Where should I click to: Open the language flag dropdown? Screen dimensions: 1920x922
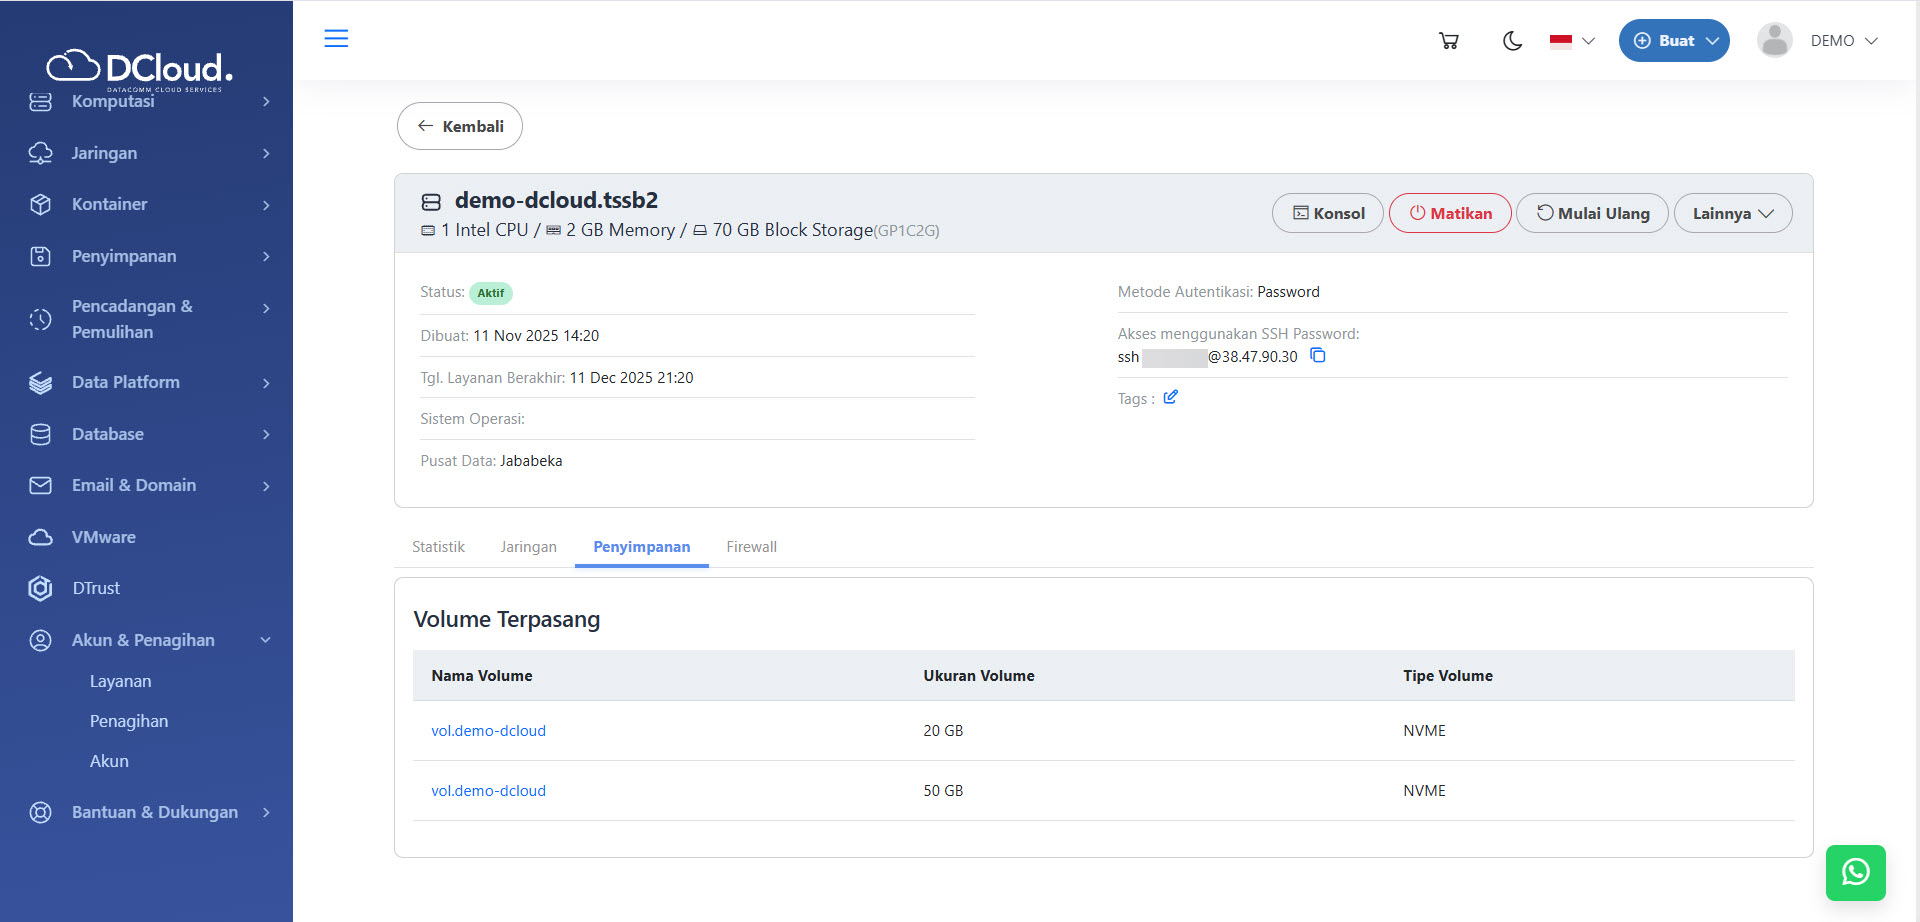click(x=1571, y=41)
